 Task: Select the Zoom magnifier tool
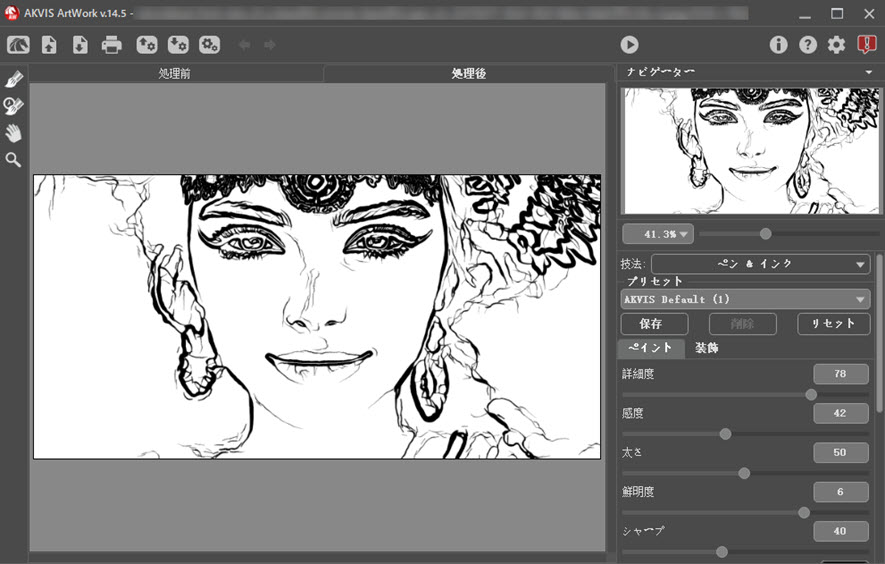tap(14, 160)
